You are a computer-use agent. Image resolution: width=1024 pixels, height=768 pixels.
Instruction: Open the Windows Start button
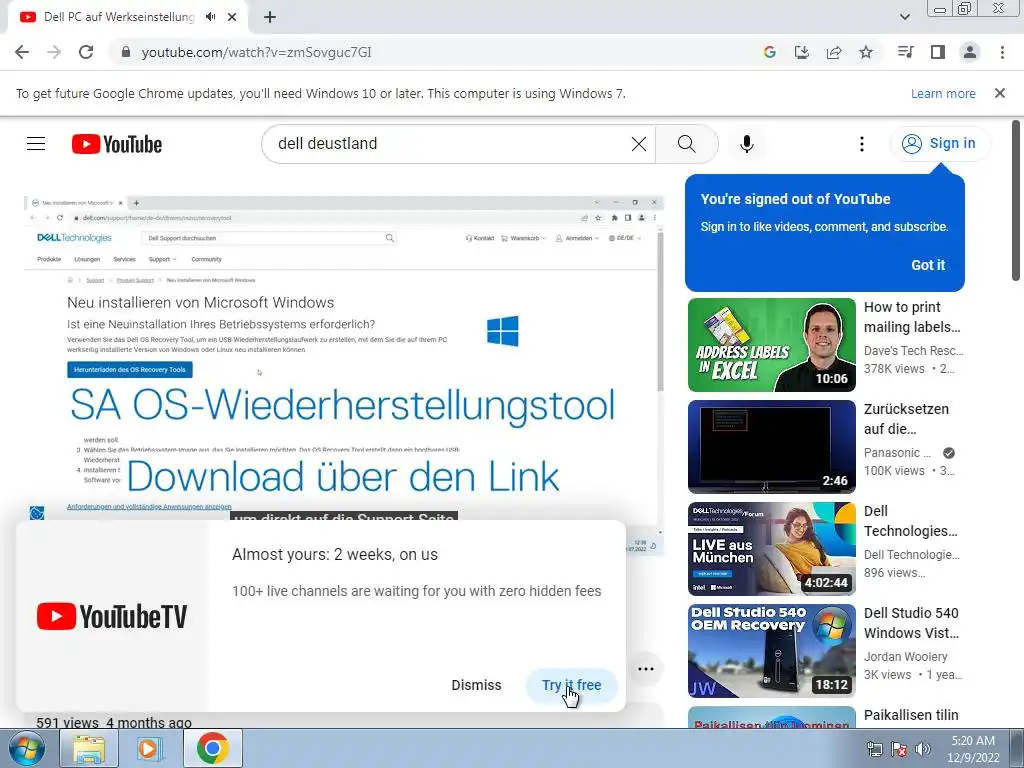(27, 748)
